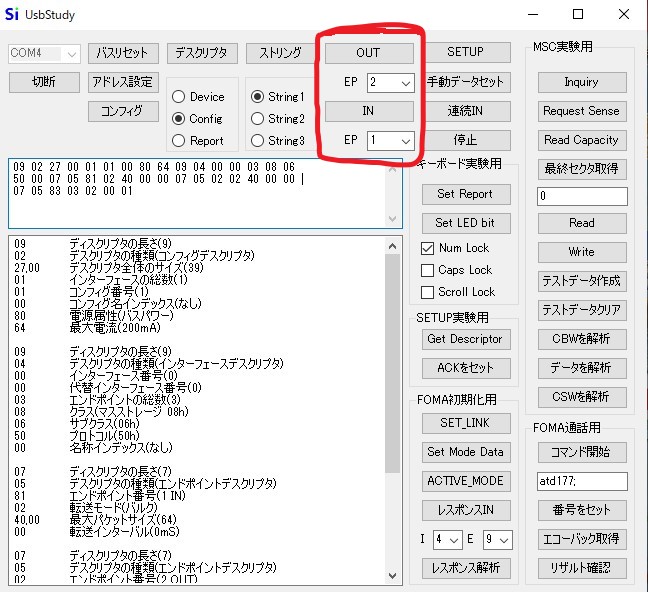
Task: Click the atd177 command text field
Action: point(581,482)
